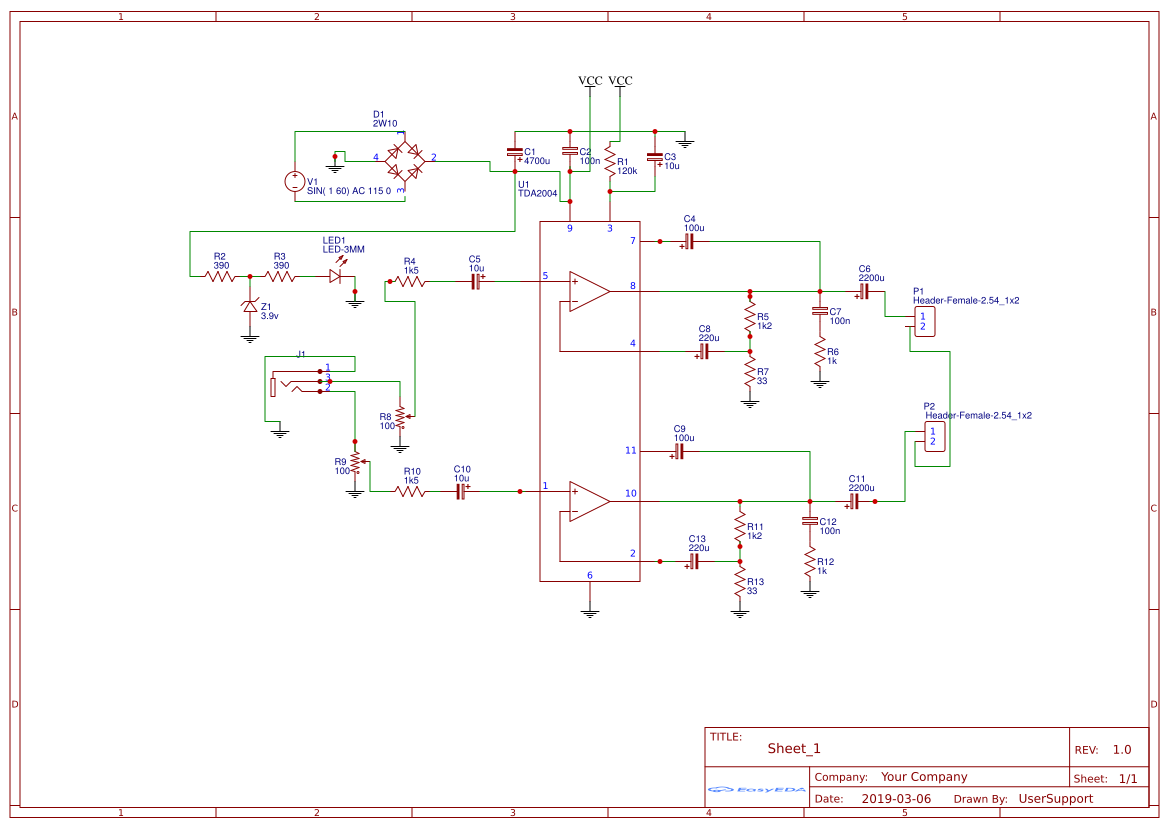The height and width of the screenshot is (828, 1169).
Task: Click the C10 10u capacitor symbol
Action: tap(462, 491)
